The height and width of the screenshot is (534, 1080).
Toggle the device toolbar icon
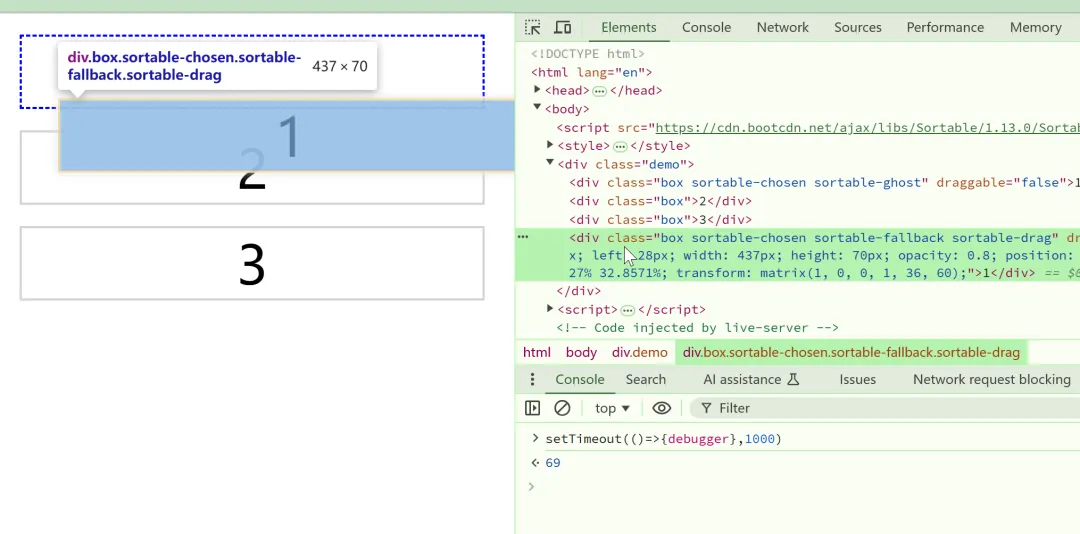563,28
